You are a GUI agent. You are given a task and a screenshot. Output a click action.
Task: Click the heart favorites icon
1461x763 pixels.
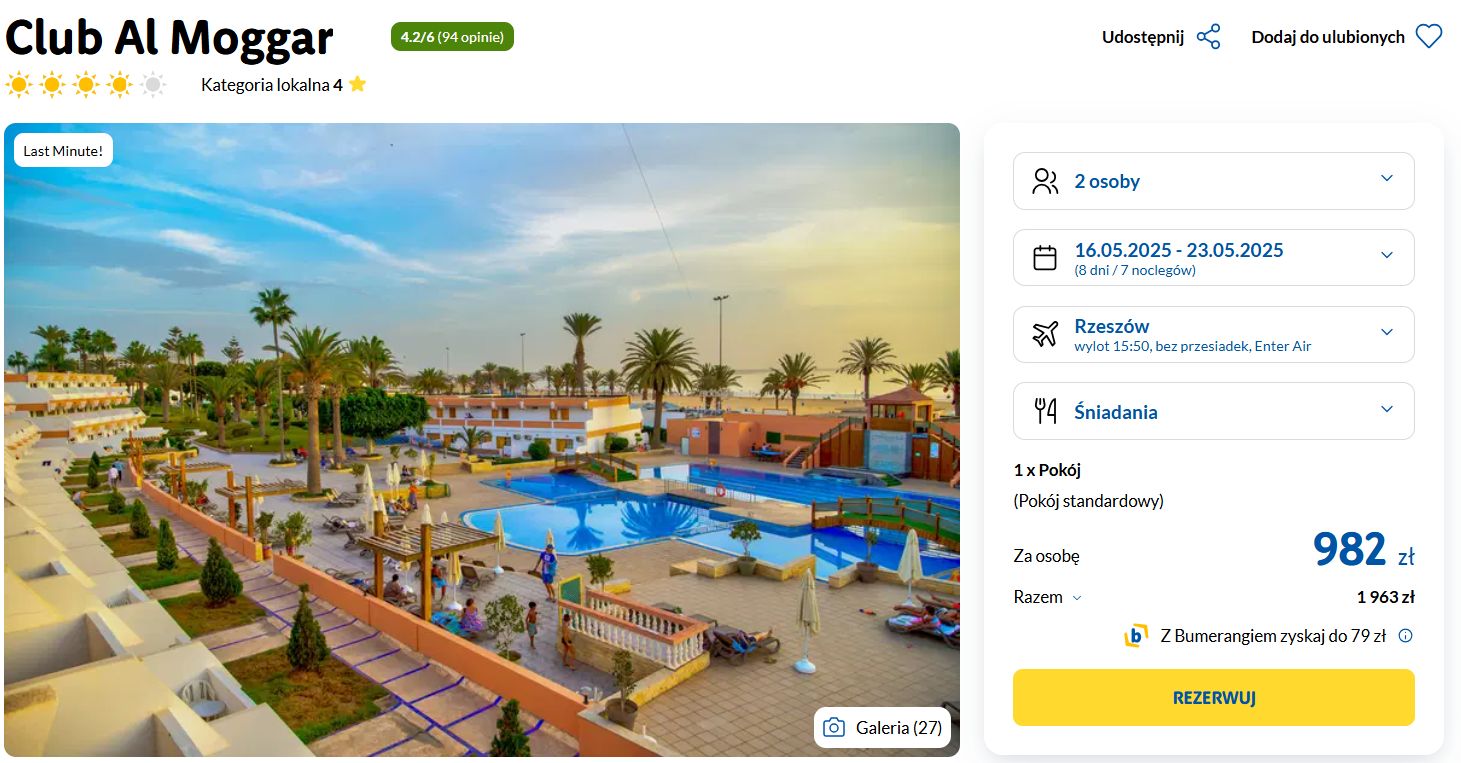pyautogui.click(x=1429, y=37)
